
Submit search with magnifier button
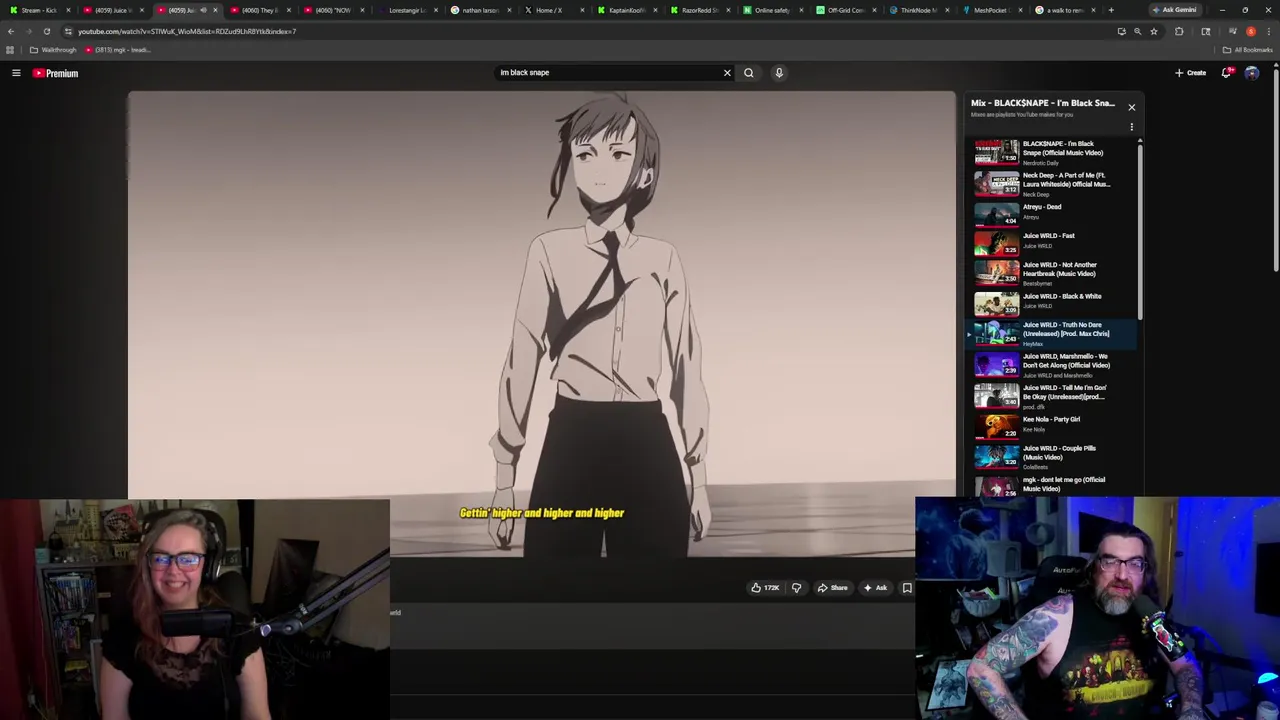748,73
